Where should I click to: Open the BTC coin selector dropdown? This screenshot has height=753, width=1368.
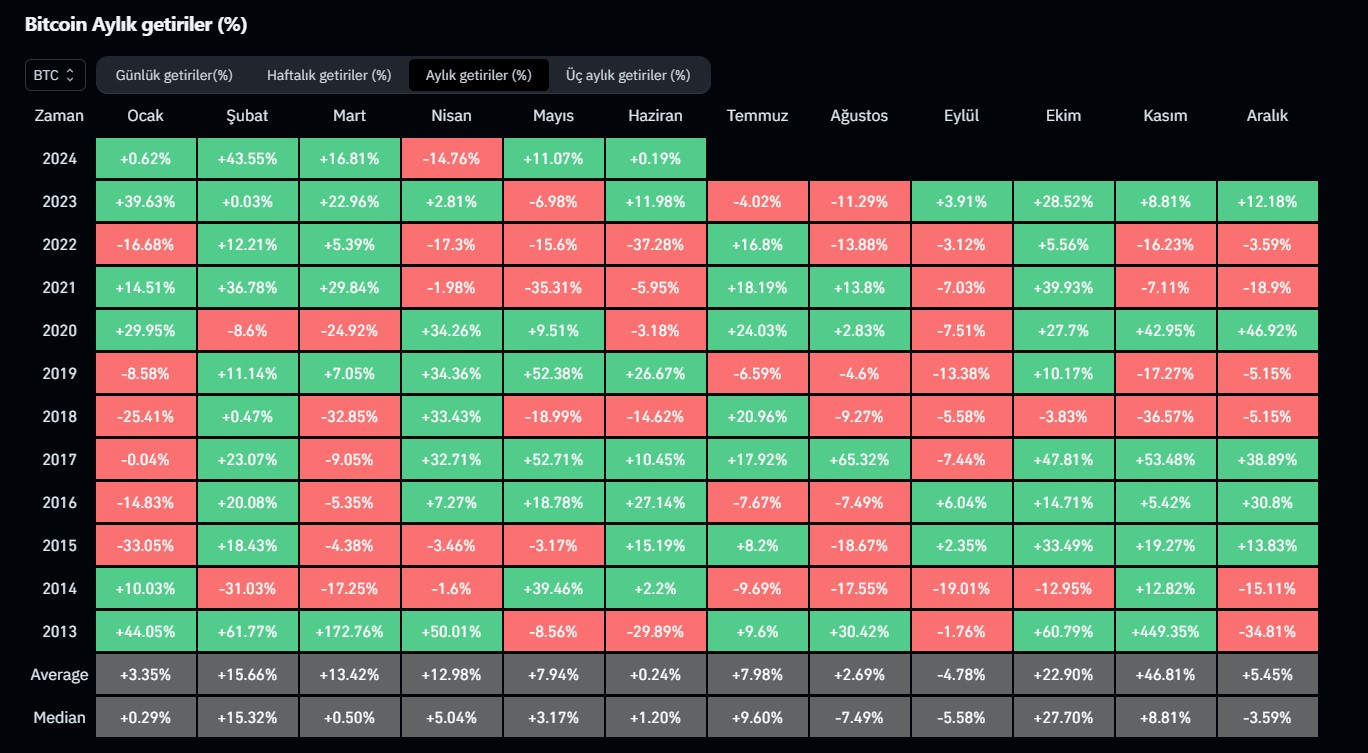pyautogui.click(x=55, y=75)
